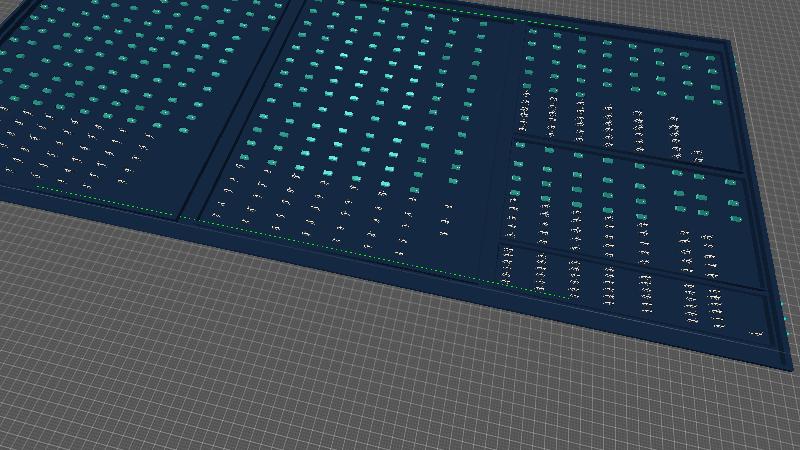The height and width of the screenshot is (450, 800).
Task: Select the rightmost teal pad in the middle-right panel
Action: click(x=733, y=204)
